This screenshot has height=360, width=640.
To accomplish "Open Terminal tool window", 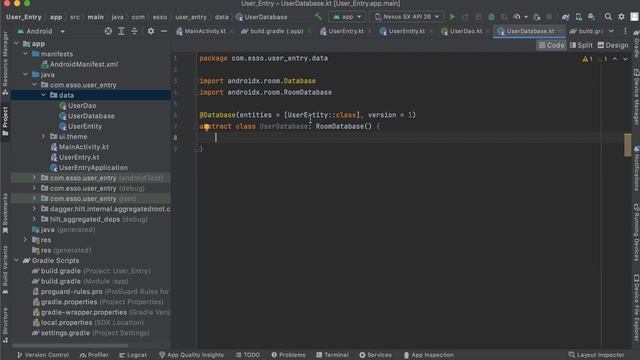I will point(332,355).
